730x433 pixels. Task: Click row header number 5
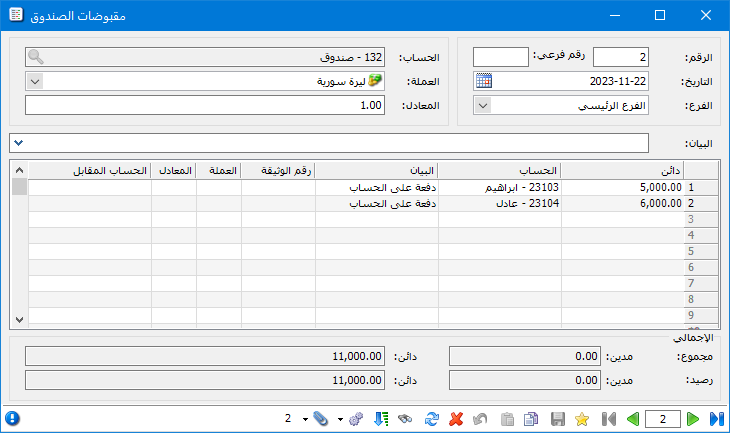pyautogui.click(x=700, y=251)
